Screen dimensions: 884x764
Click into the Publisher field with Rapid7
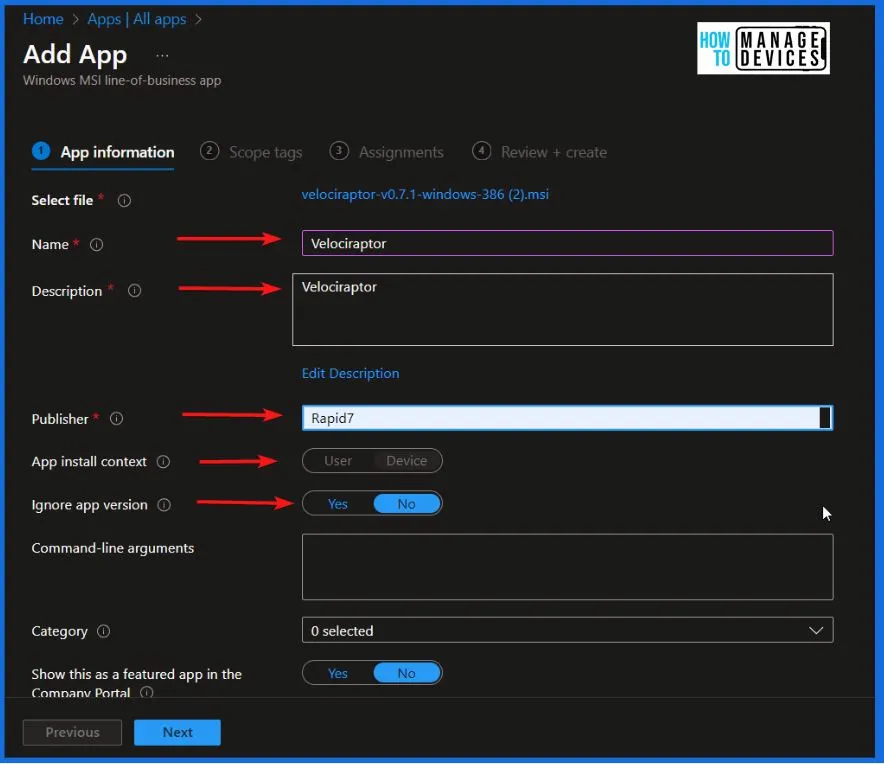pyautogui.click(x=567, y=418)
